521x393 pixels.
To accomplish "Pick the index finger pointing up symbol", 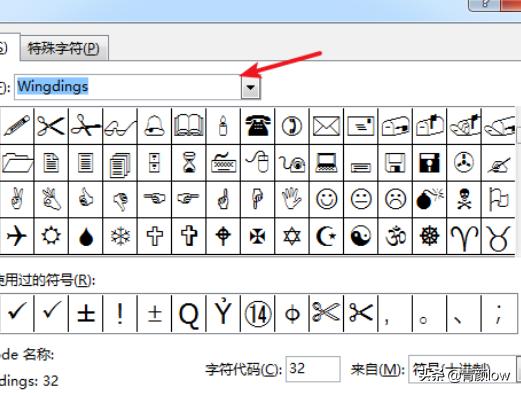I will click(x=223, y=199).
